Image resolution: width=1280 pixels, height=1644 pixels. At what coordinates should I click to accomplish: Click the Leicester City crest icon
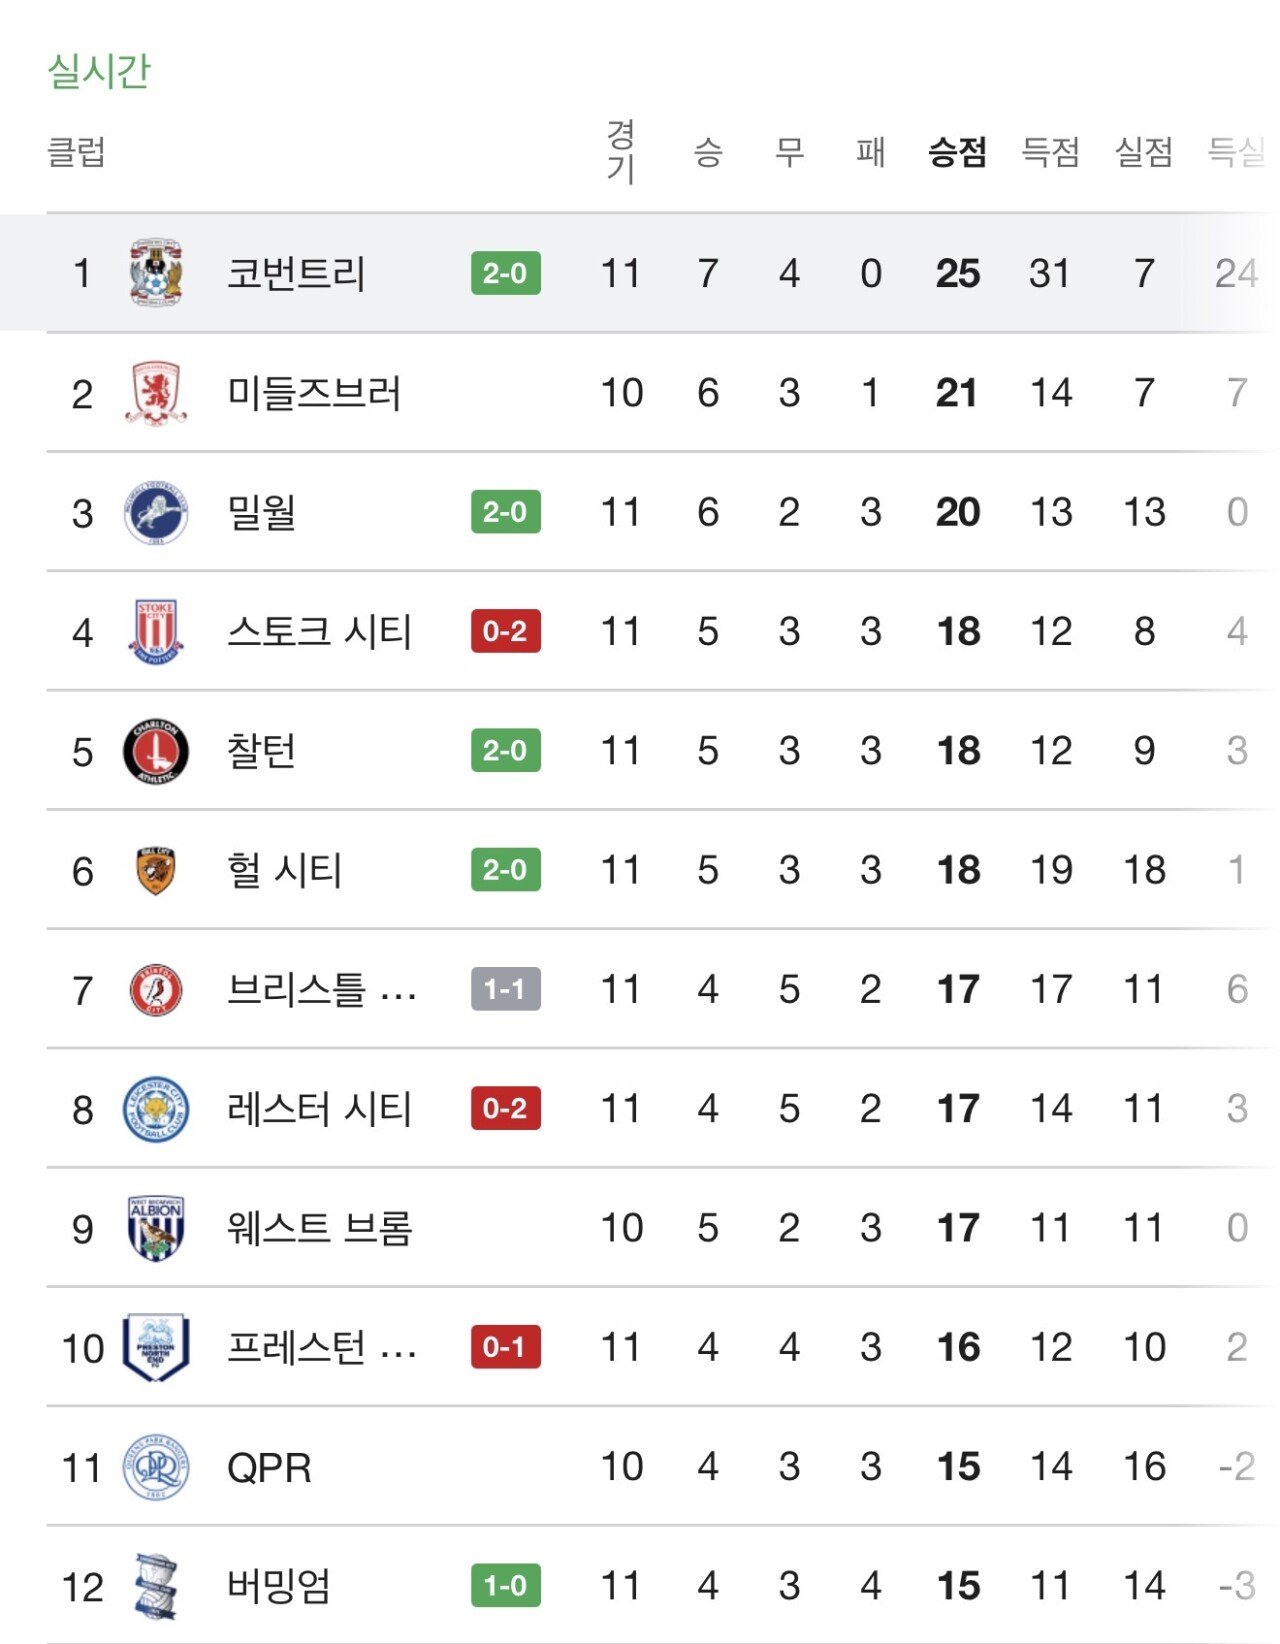click(156, 1109)
